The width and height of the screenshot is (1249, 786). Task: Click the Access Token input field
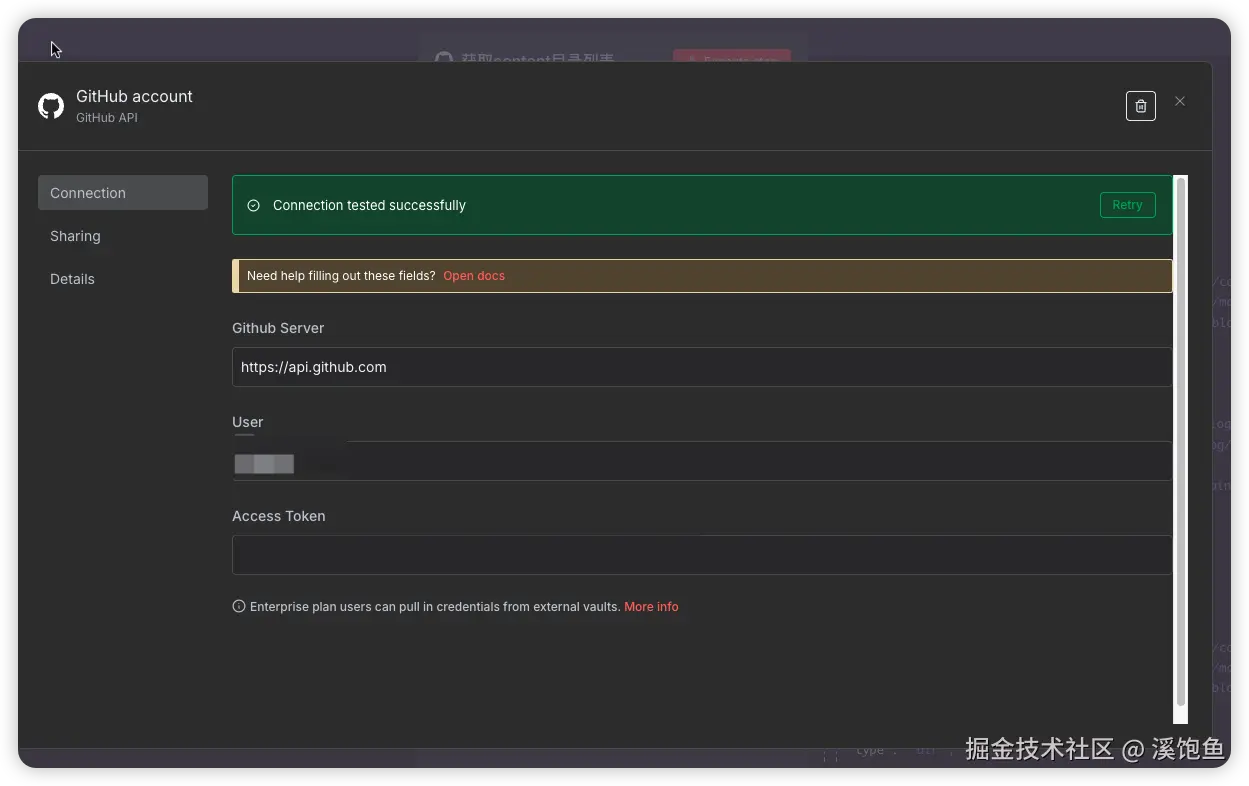(x=702, y=555)
